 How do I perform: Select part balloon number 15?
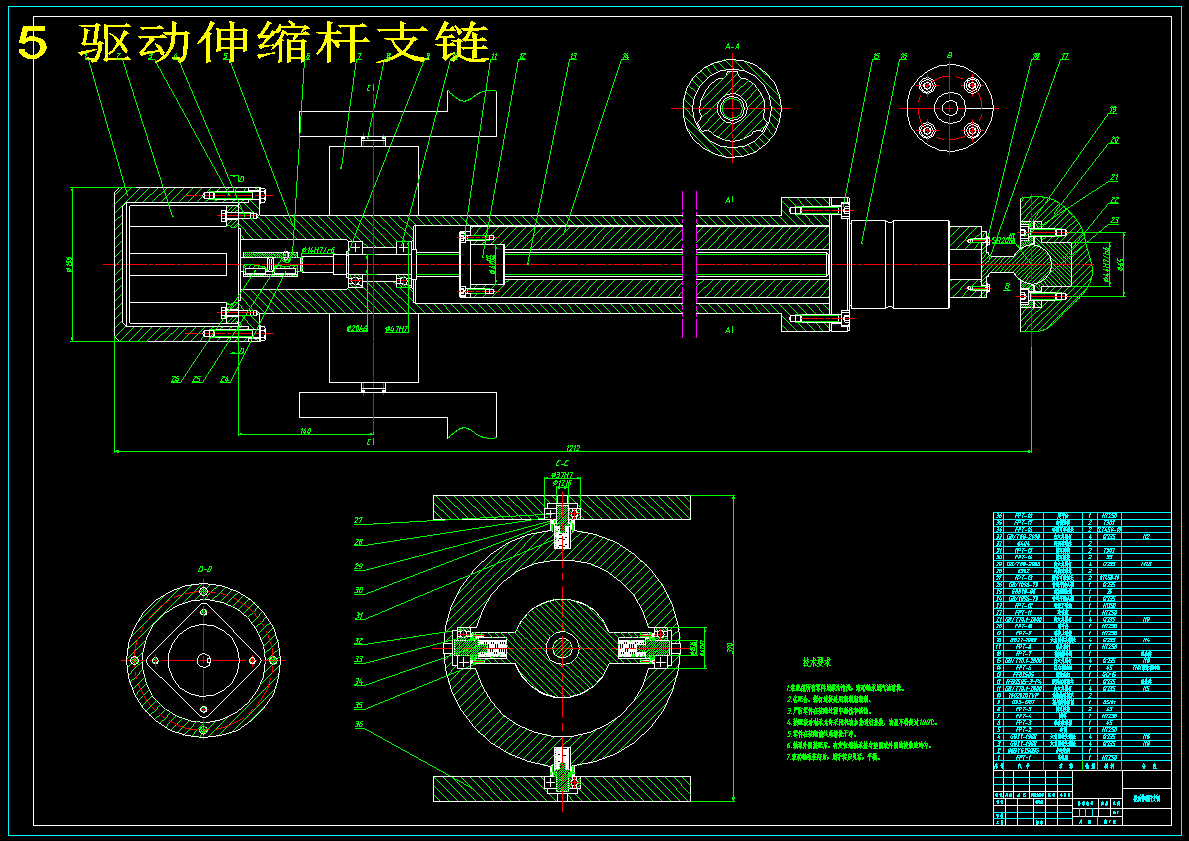876,56
